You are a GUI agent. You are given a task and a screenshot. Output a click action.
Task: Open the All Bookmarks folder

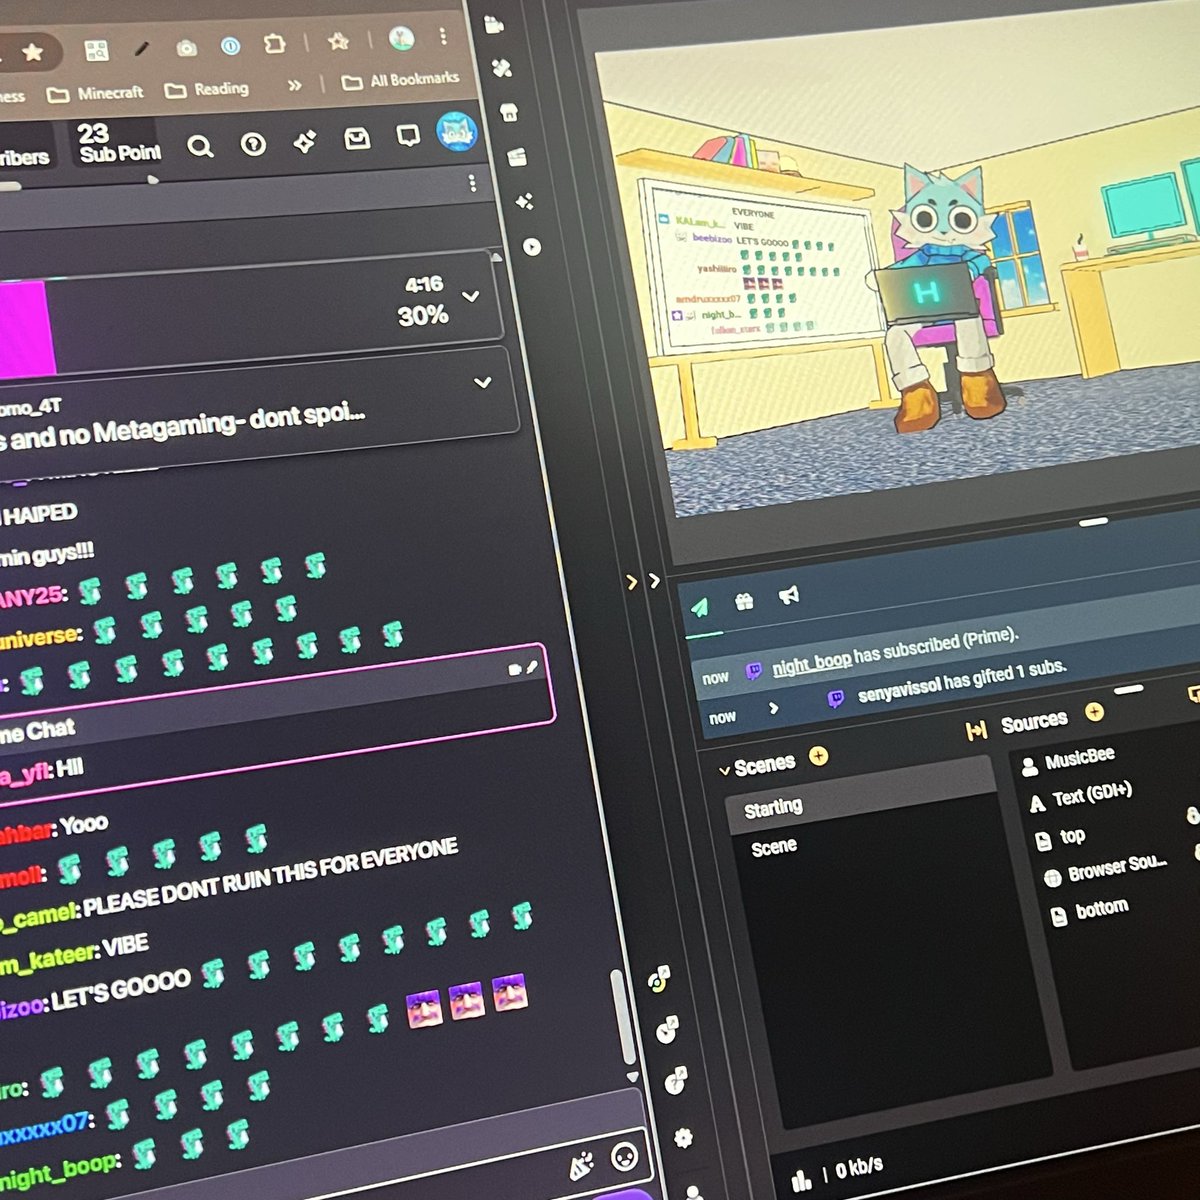coord(400,80)
